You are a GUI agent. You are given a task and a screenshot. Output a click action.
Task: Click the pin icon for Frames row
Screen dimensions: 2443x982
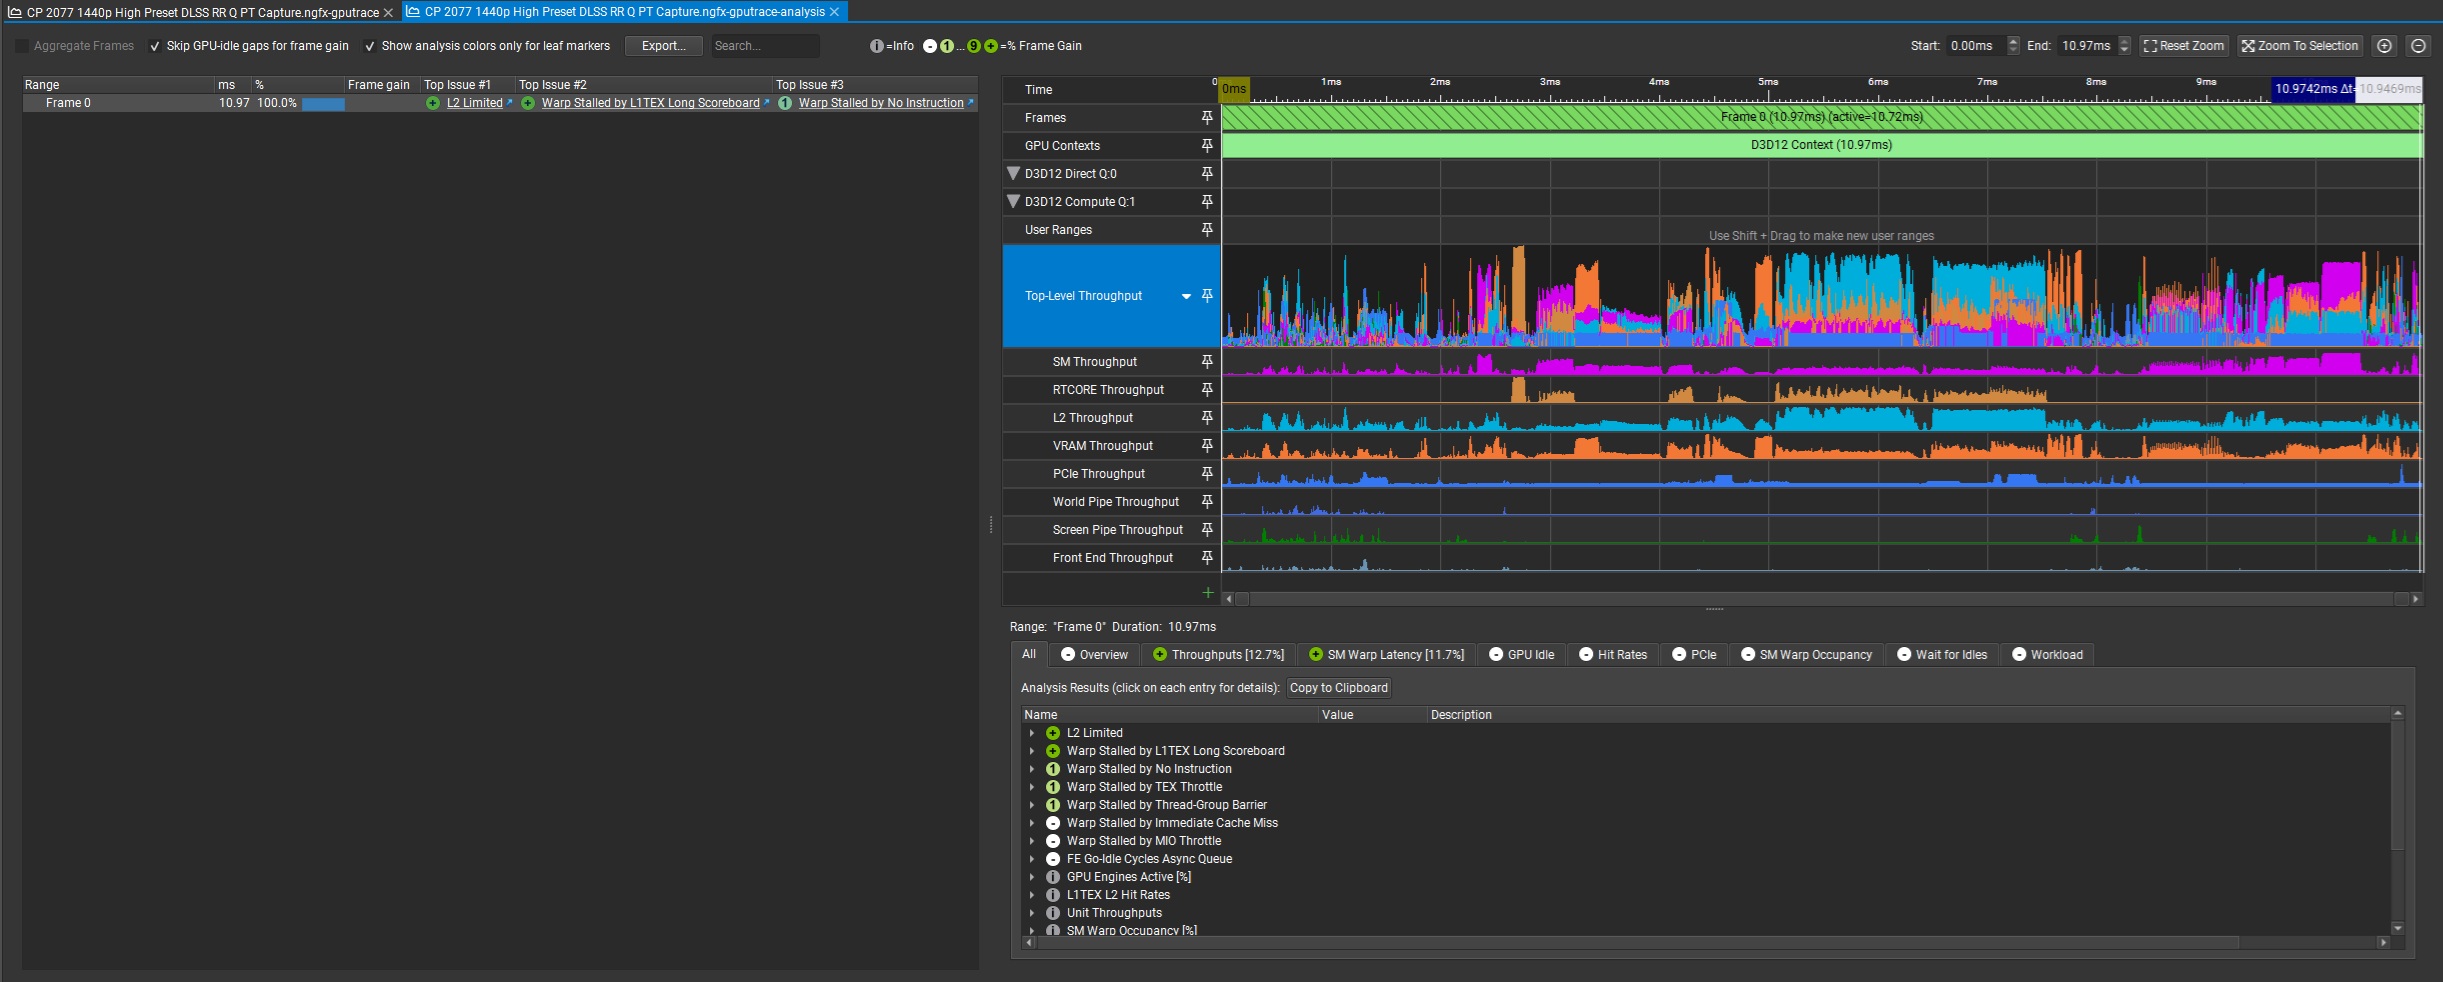click(x=1207, y=118)
